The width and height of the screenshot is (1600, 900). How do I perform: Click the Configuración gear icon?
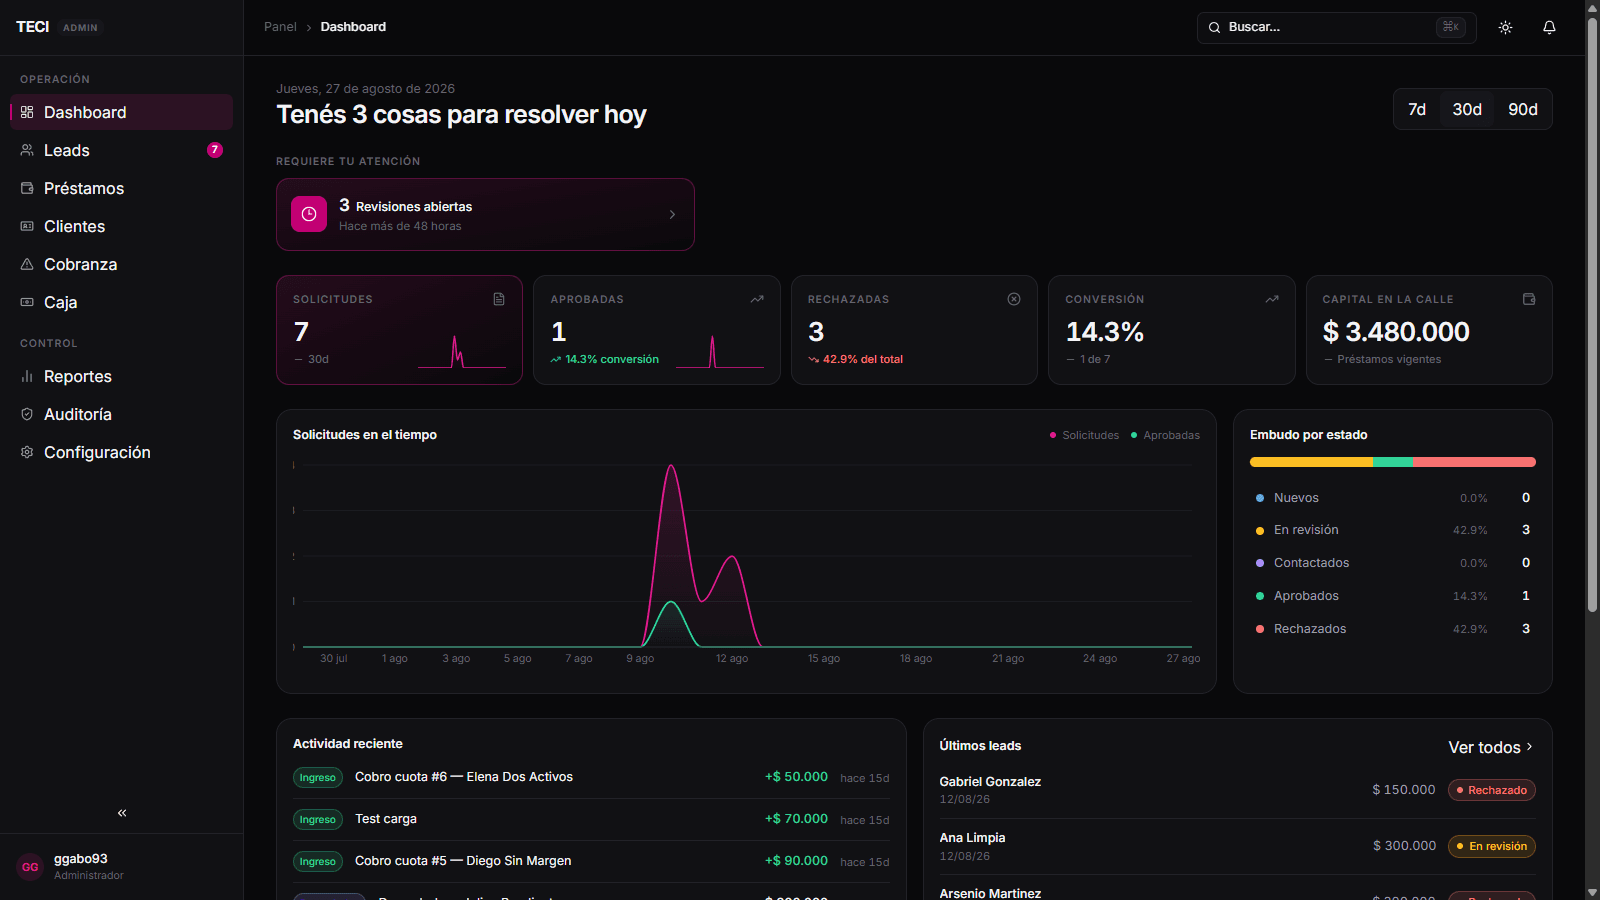click(x=27, y=452)
